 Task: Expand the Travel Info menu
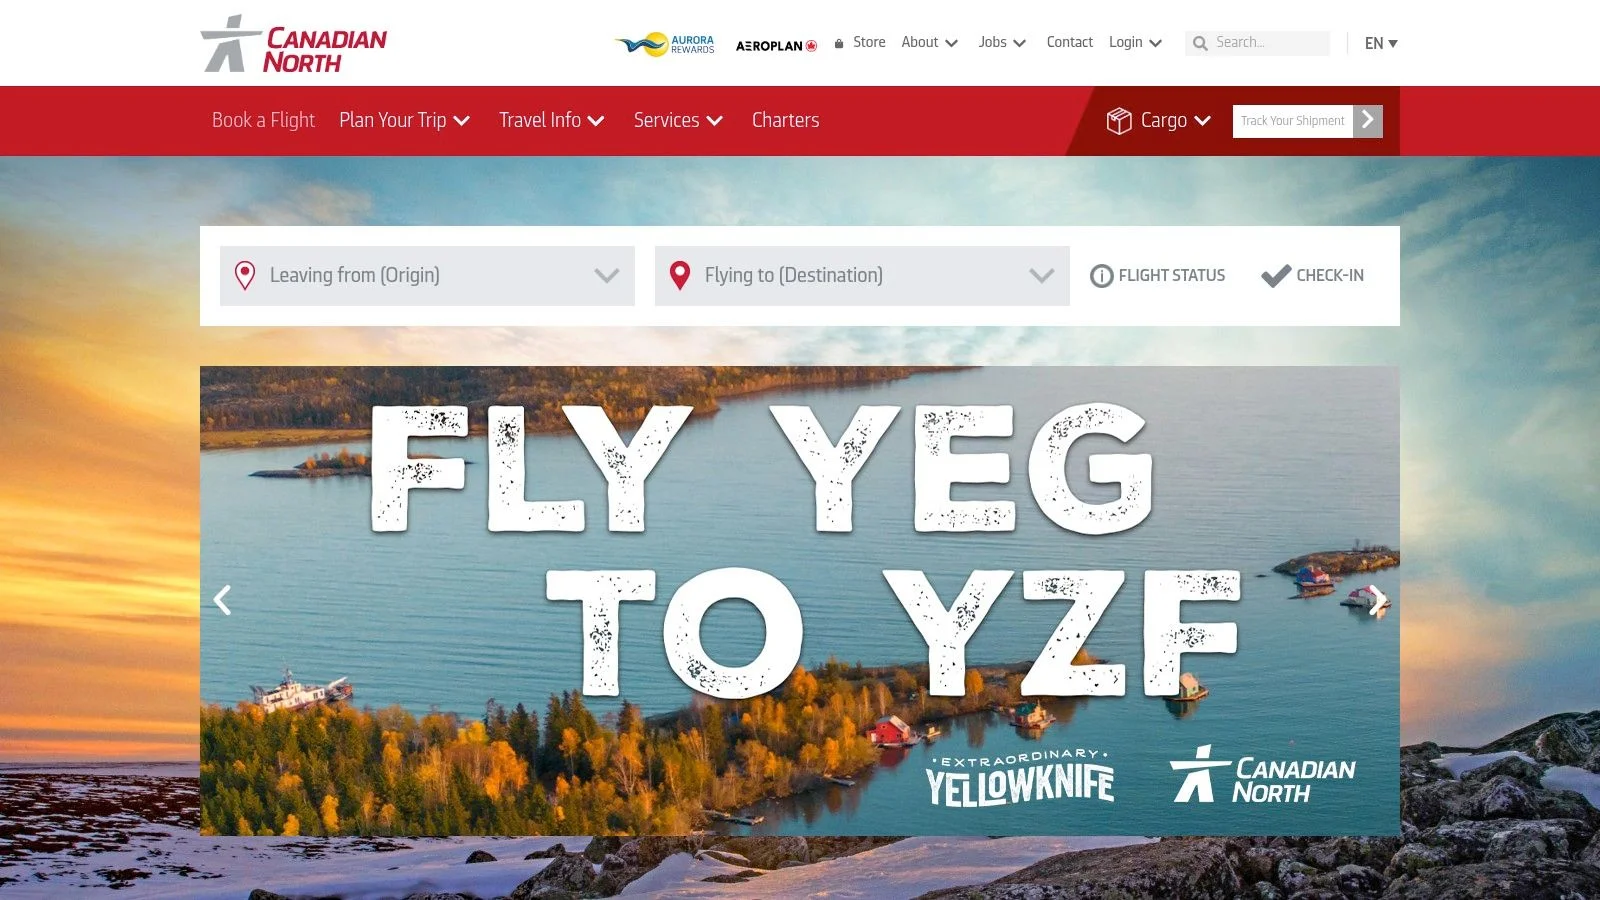(x=551, y=120)
